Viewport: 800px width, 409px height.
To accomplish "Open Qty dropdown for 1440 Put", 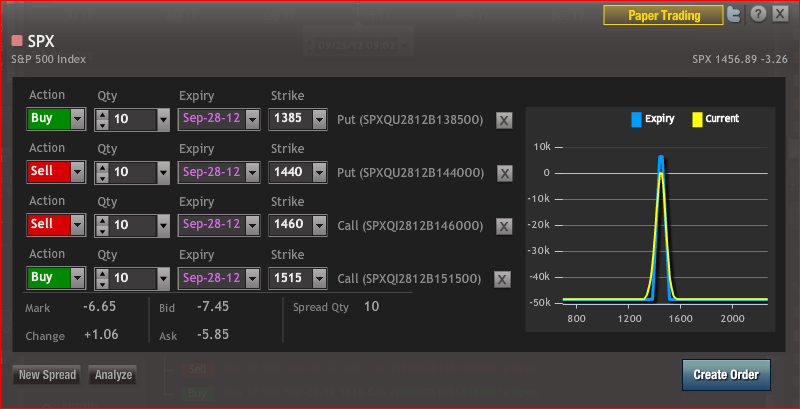I will (163, 173).
